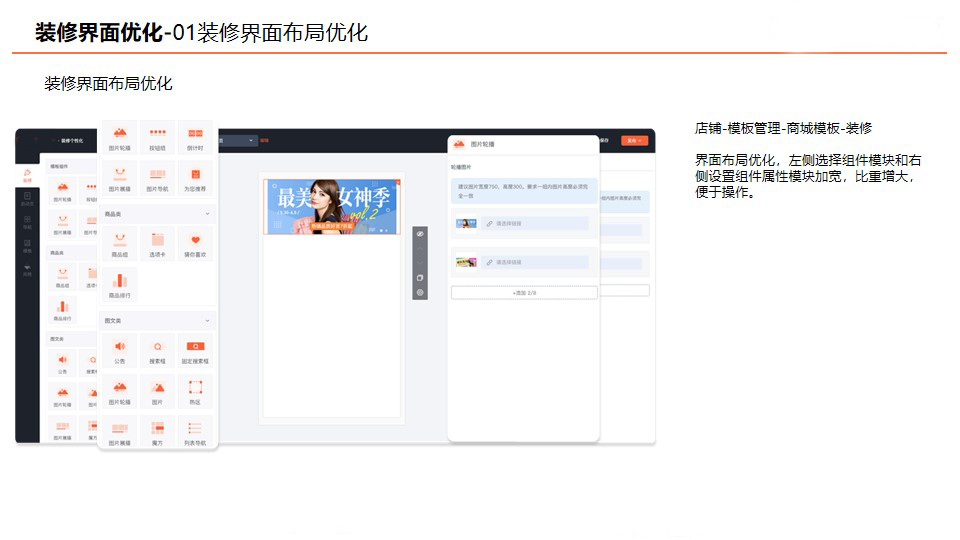960x540 pixels.
Task: Open the page selector dropdown in top bar
Action: (238, 140)
